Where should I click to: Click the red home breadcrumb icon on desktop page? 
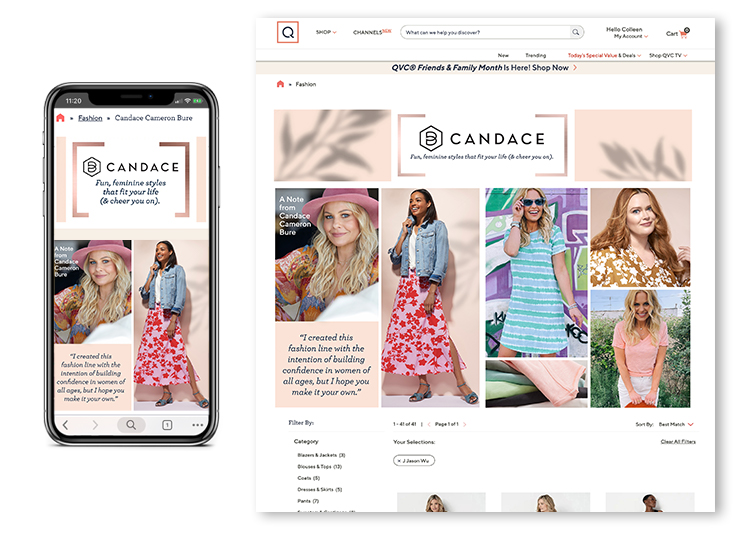click(280, 84)
